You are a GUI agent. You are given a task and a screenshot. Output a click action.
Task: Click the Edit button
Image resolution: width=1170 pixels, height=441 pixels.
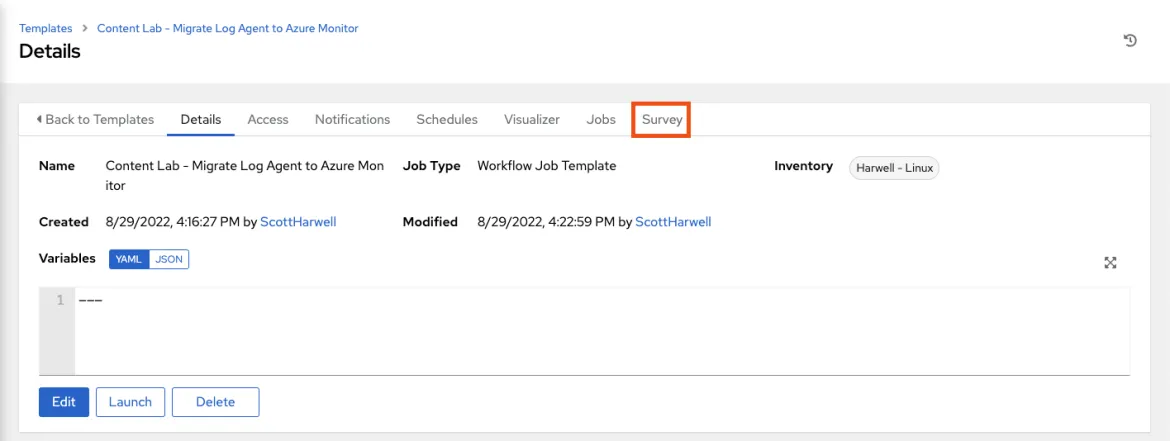coord(64,401)
